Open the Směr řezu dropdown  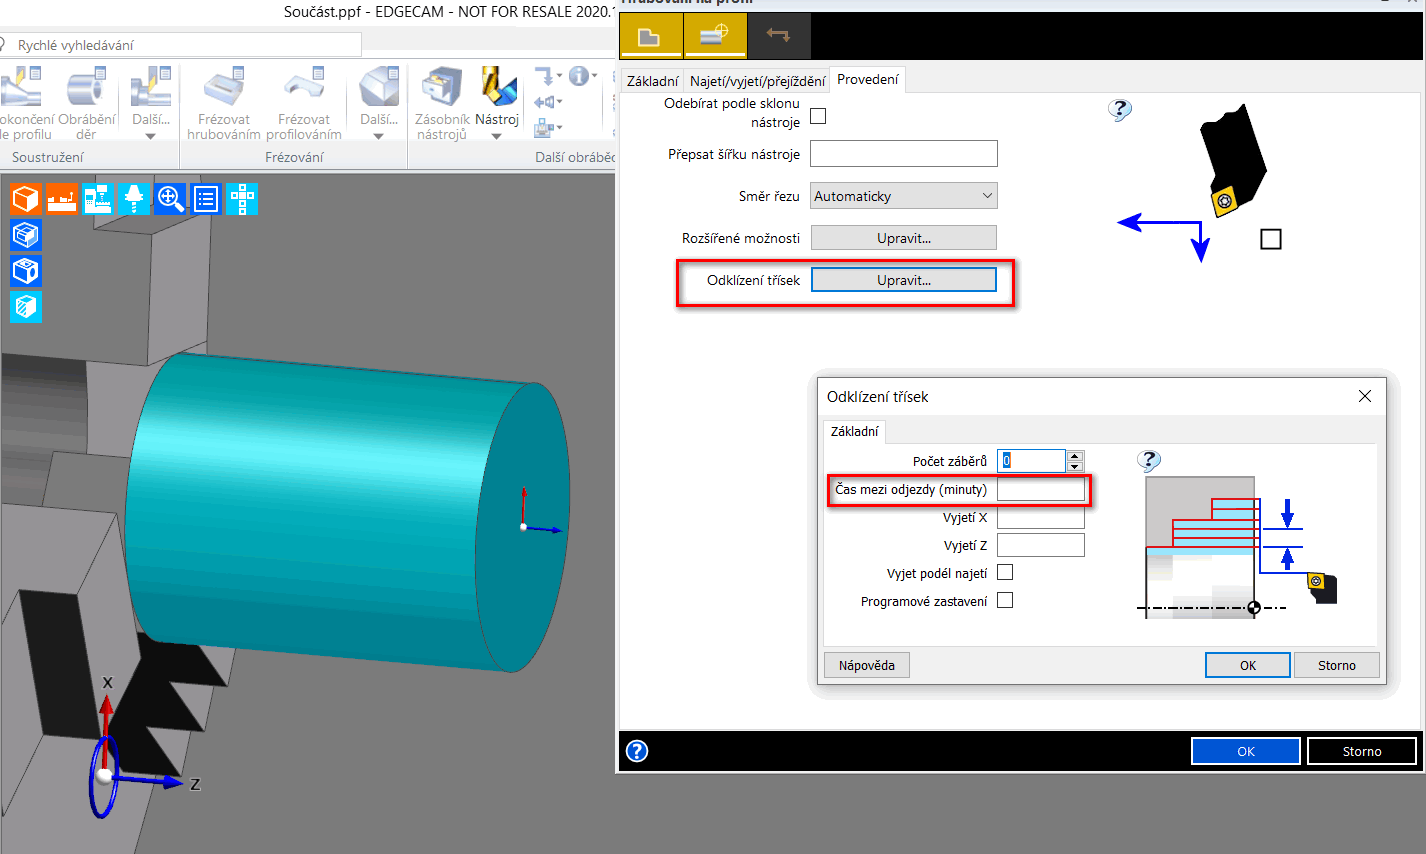point(903,196)
